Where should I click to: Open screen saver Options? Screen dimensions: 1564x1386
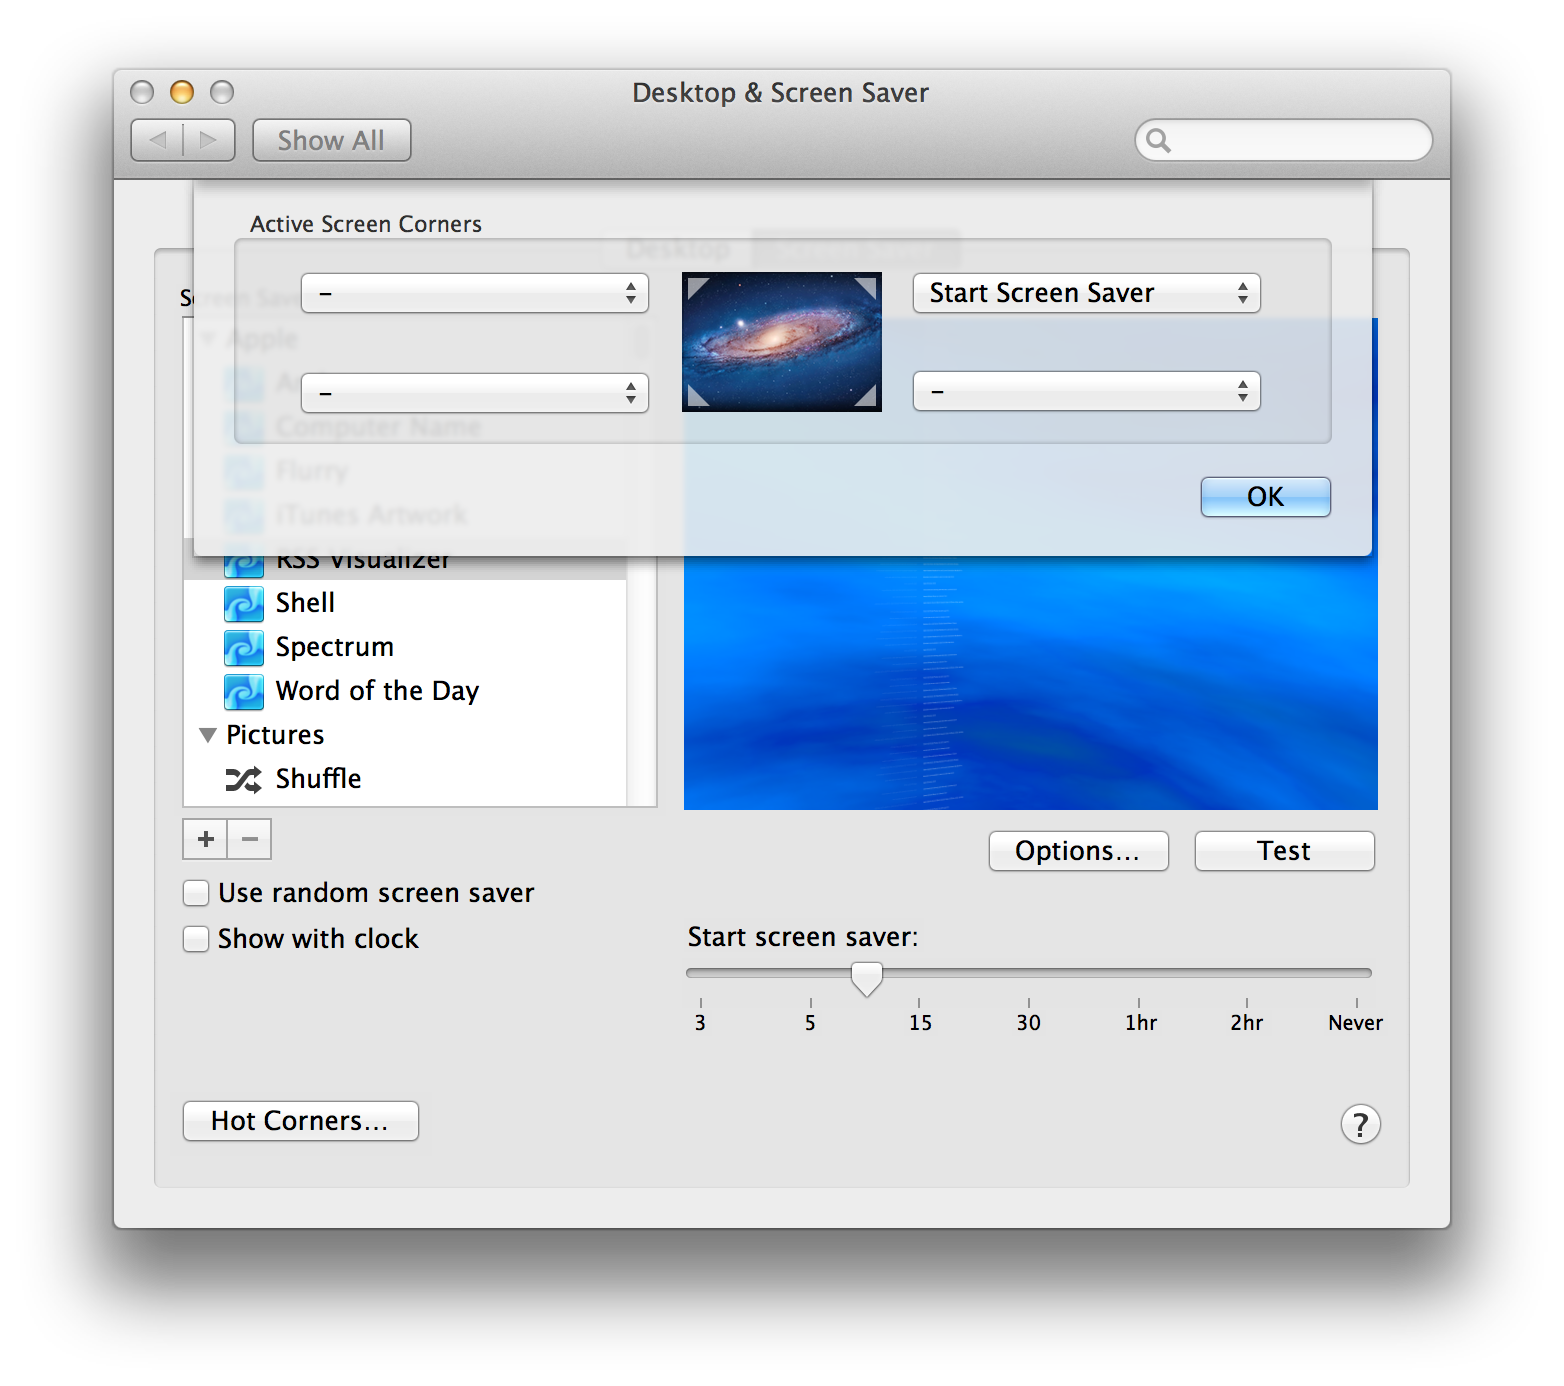pyautogui.click(x=1079, y=851)
